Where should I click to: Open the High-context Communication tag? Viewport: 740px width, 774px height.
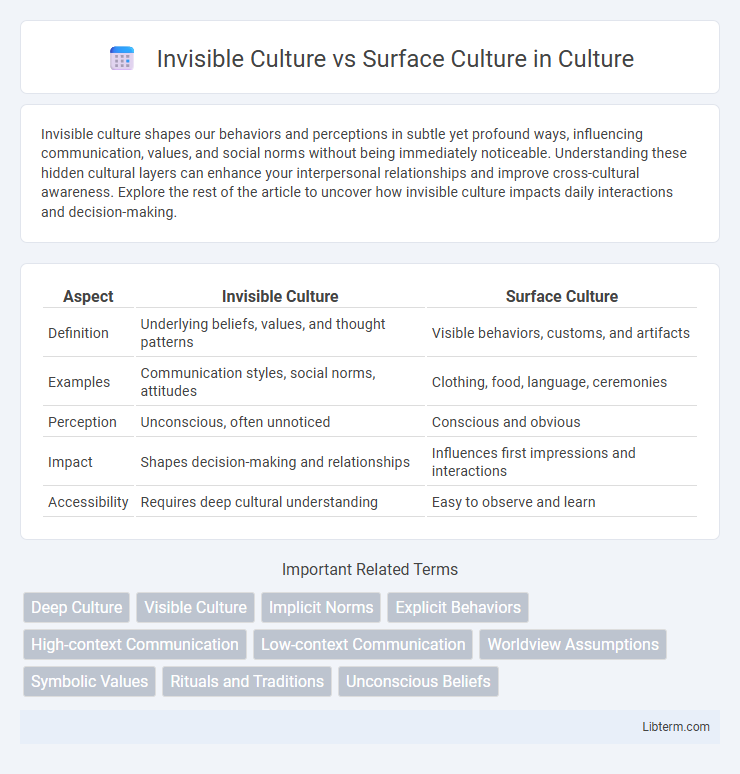(135, 644)
